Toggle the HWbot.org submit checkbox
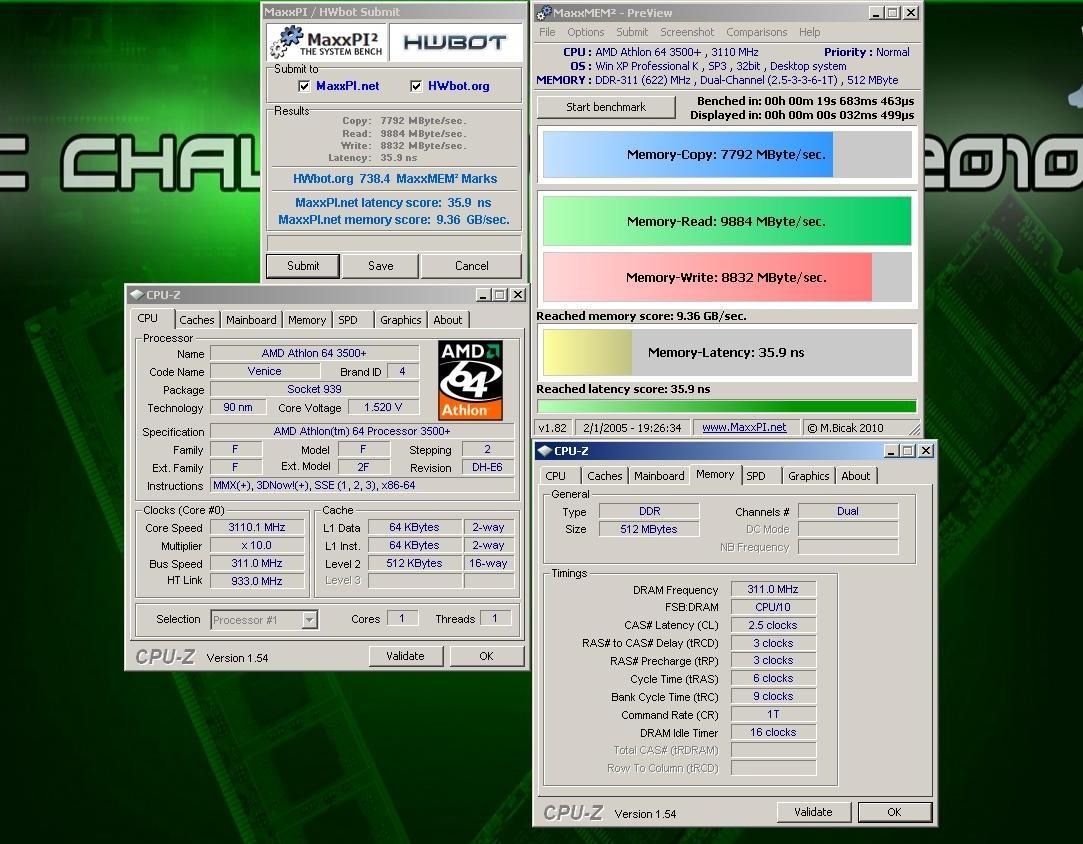 click(416, 86)
